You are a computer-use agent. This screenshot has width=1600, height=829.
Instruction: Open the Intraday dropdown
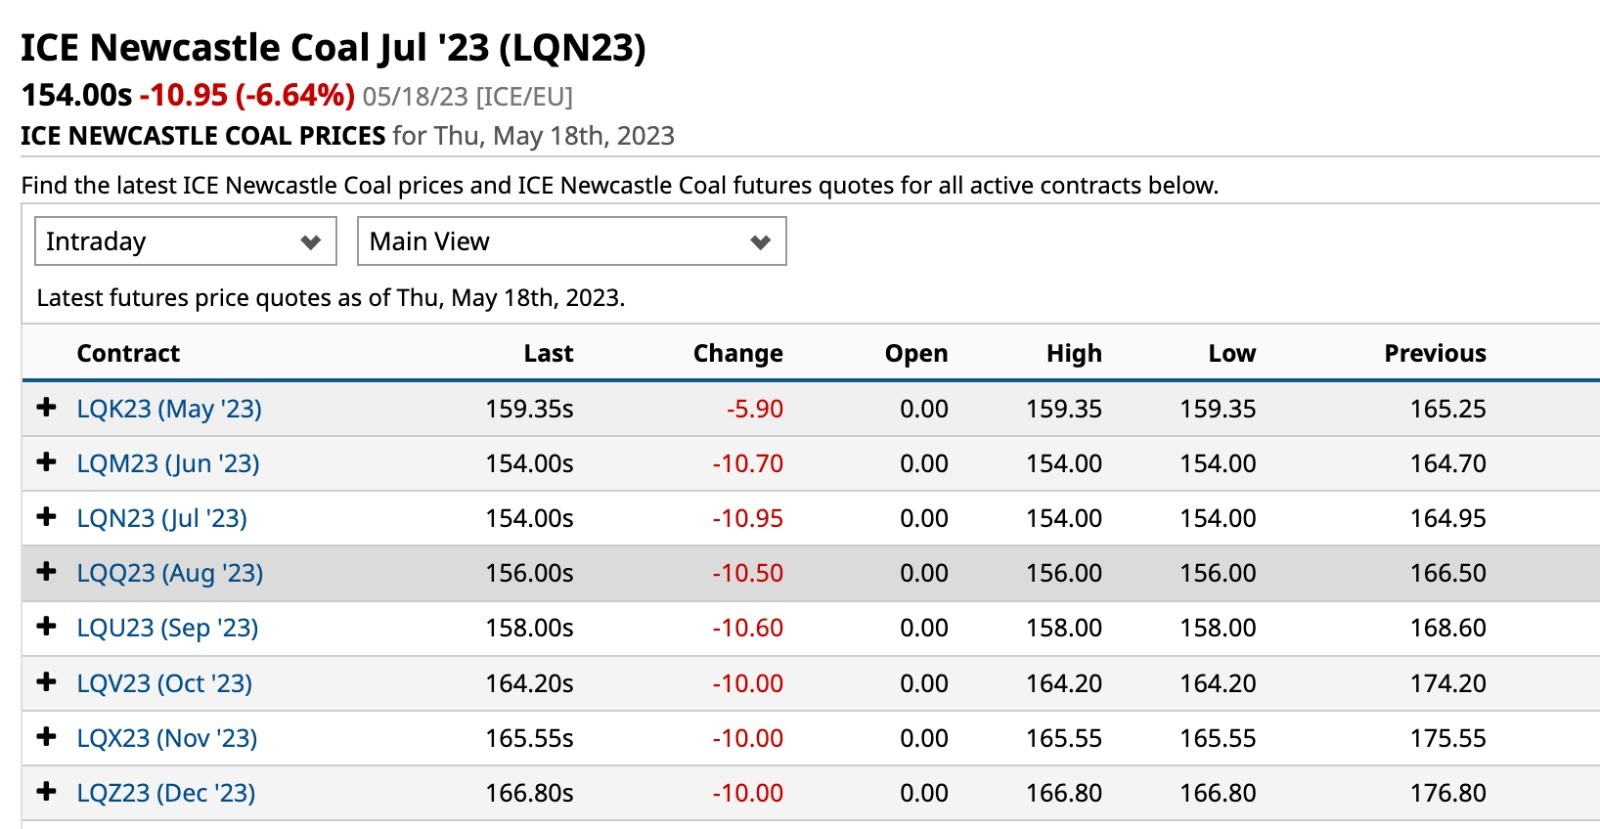click(185, 241)
